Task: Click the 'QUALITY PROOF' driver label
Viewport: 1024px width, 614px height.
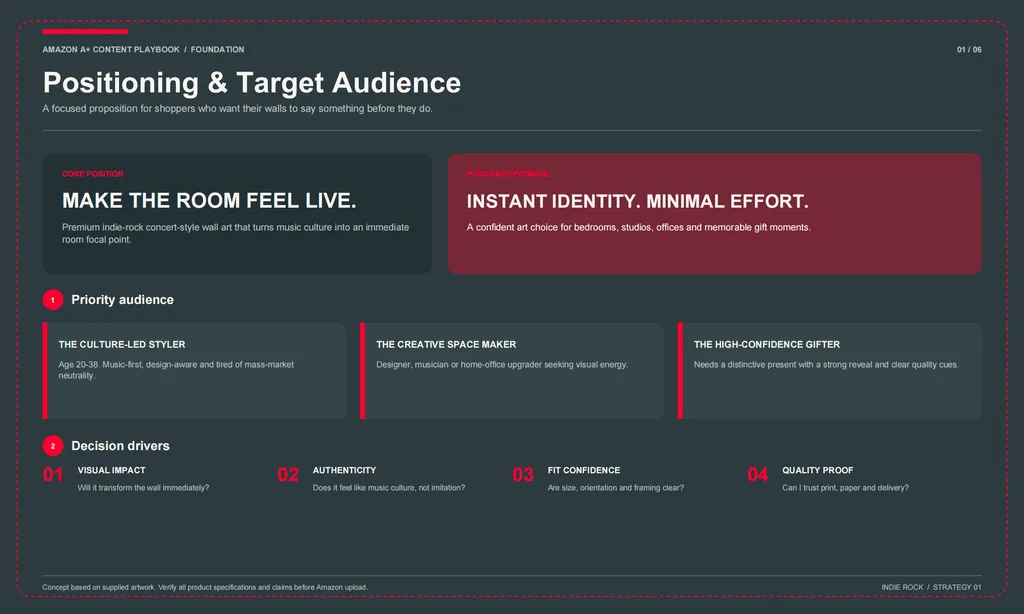Action: click(818, 470)
